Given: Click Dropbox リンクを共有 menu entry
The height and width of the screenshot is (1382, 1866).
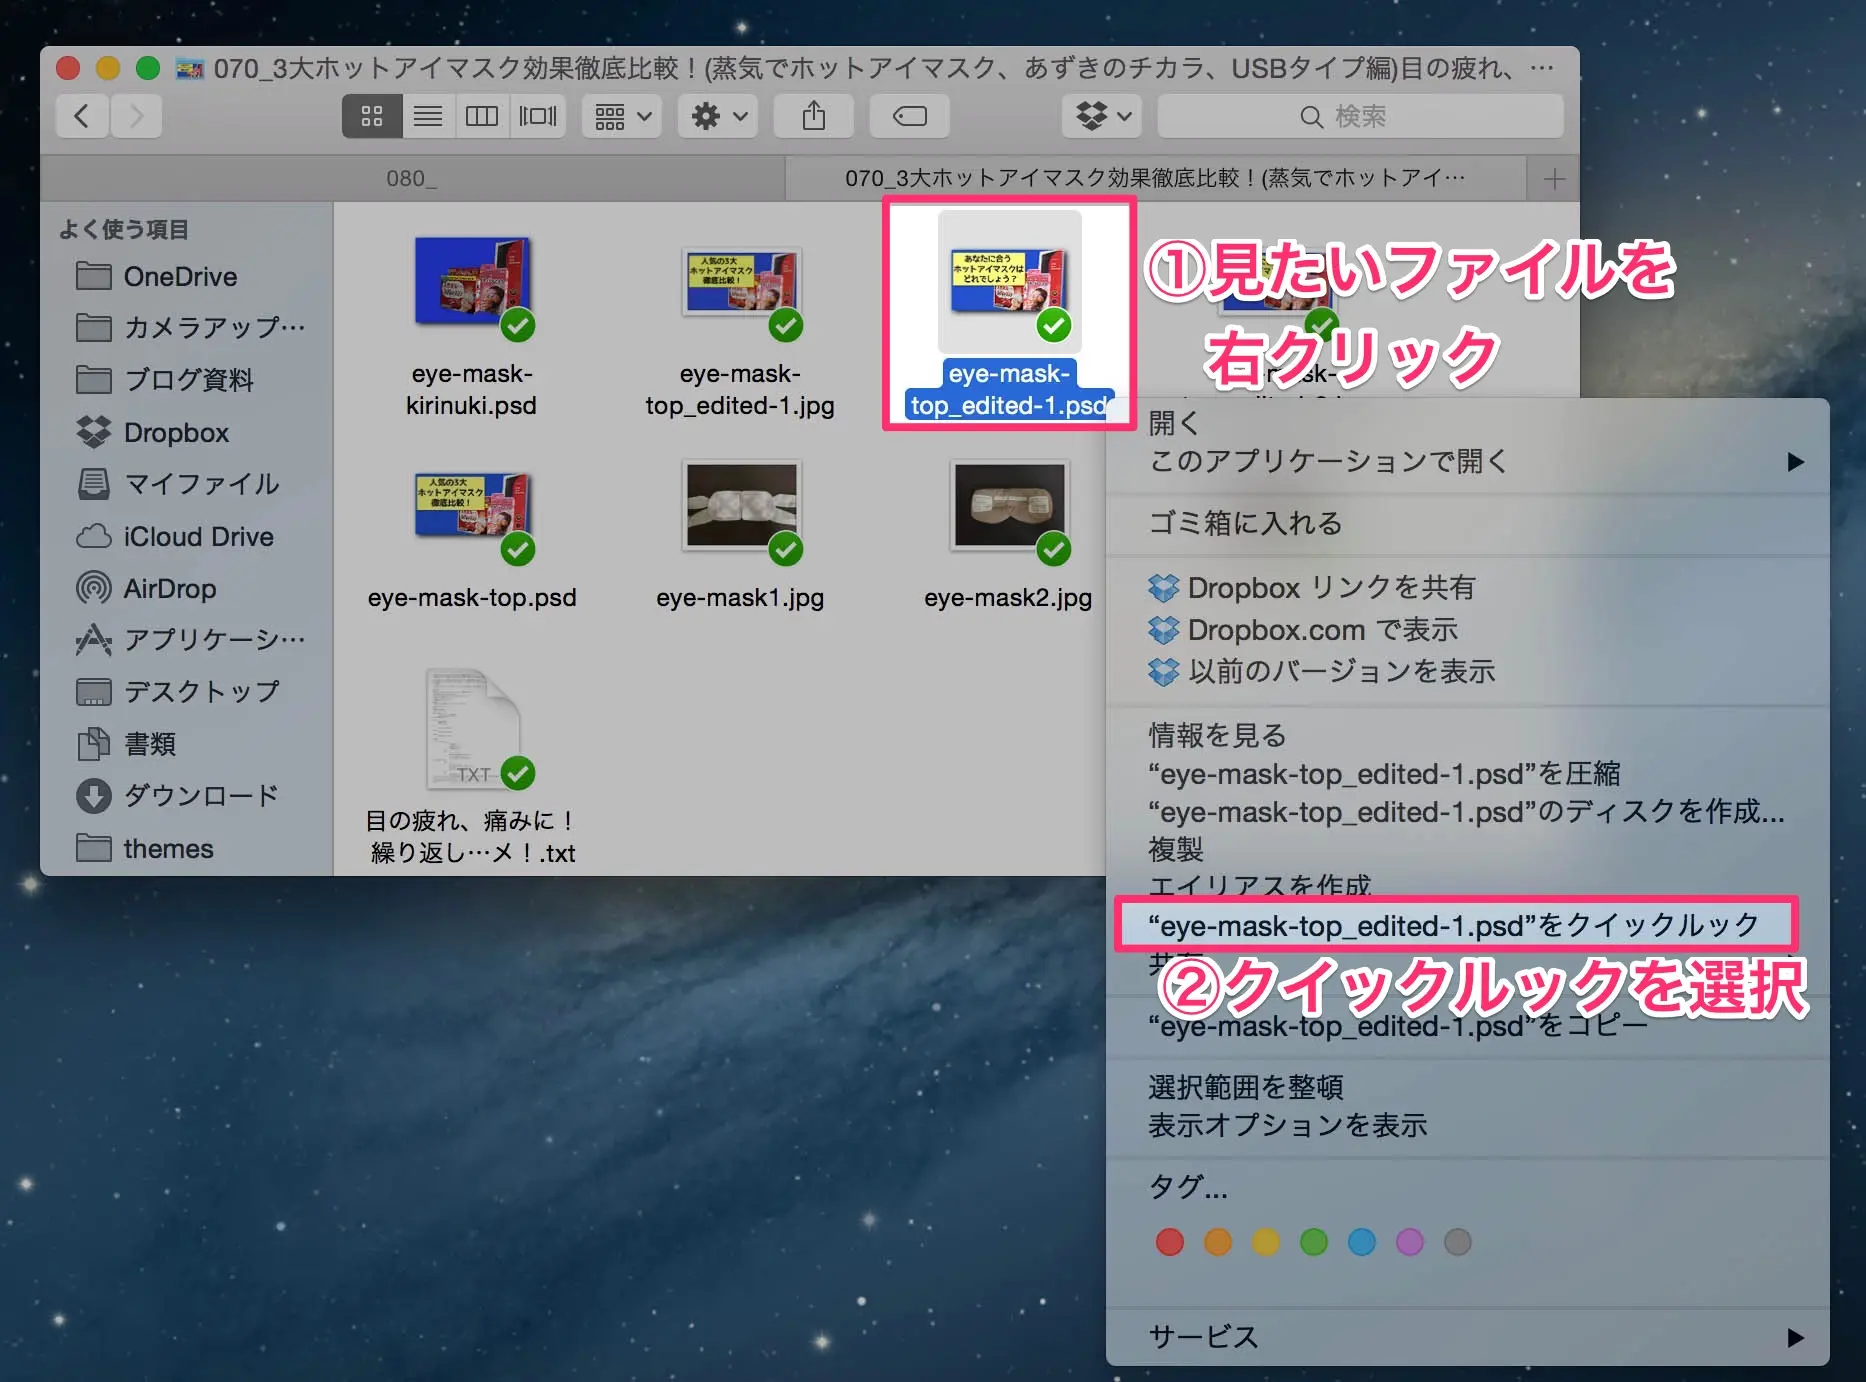Looking at the screenshot, I should tap(1330, 587).
